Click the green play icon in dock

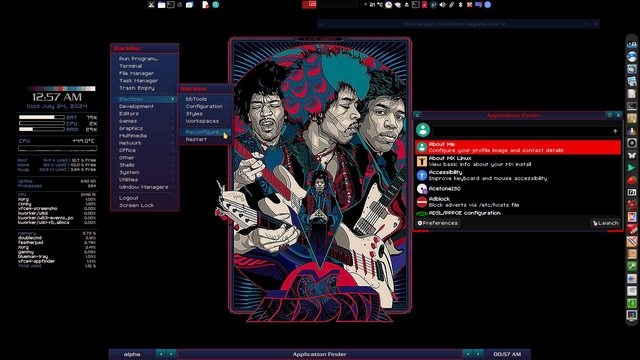point(631,167)
